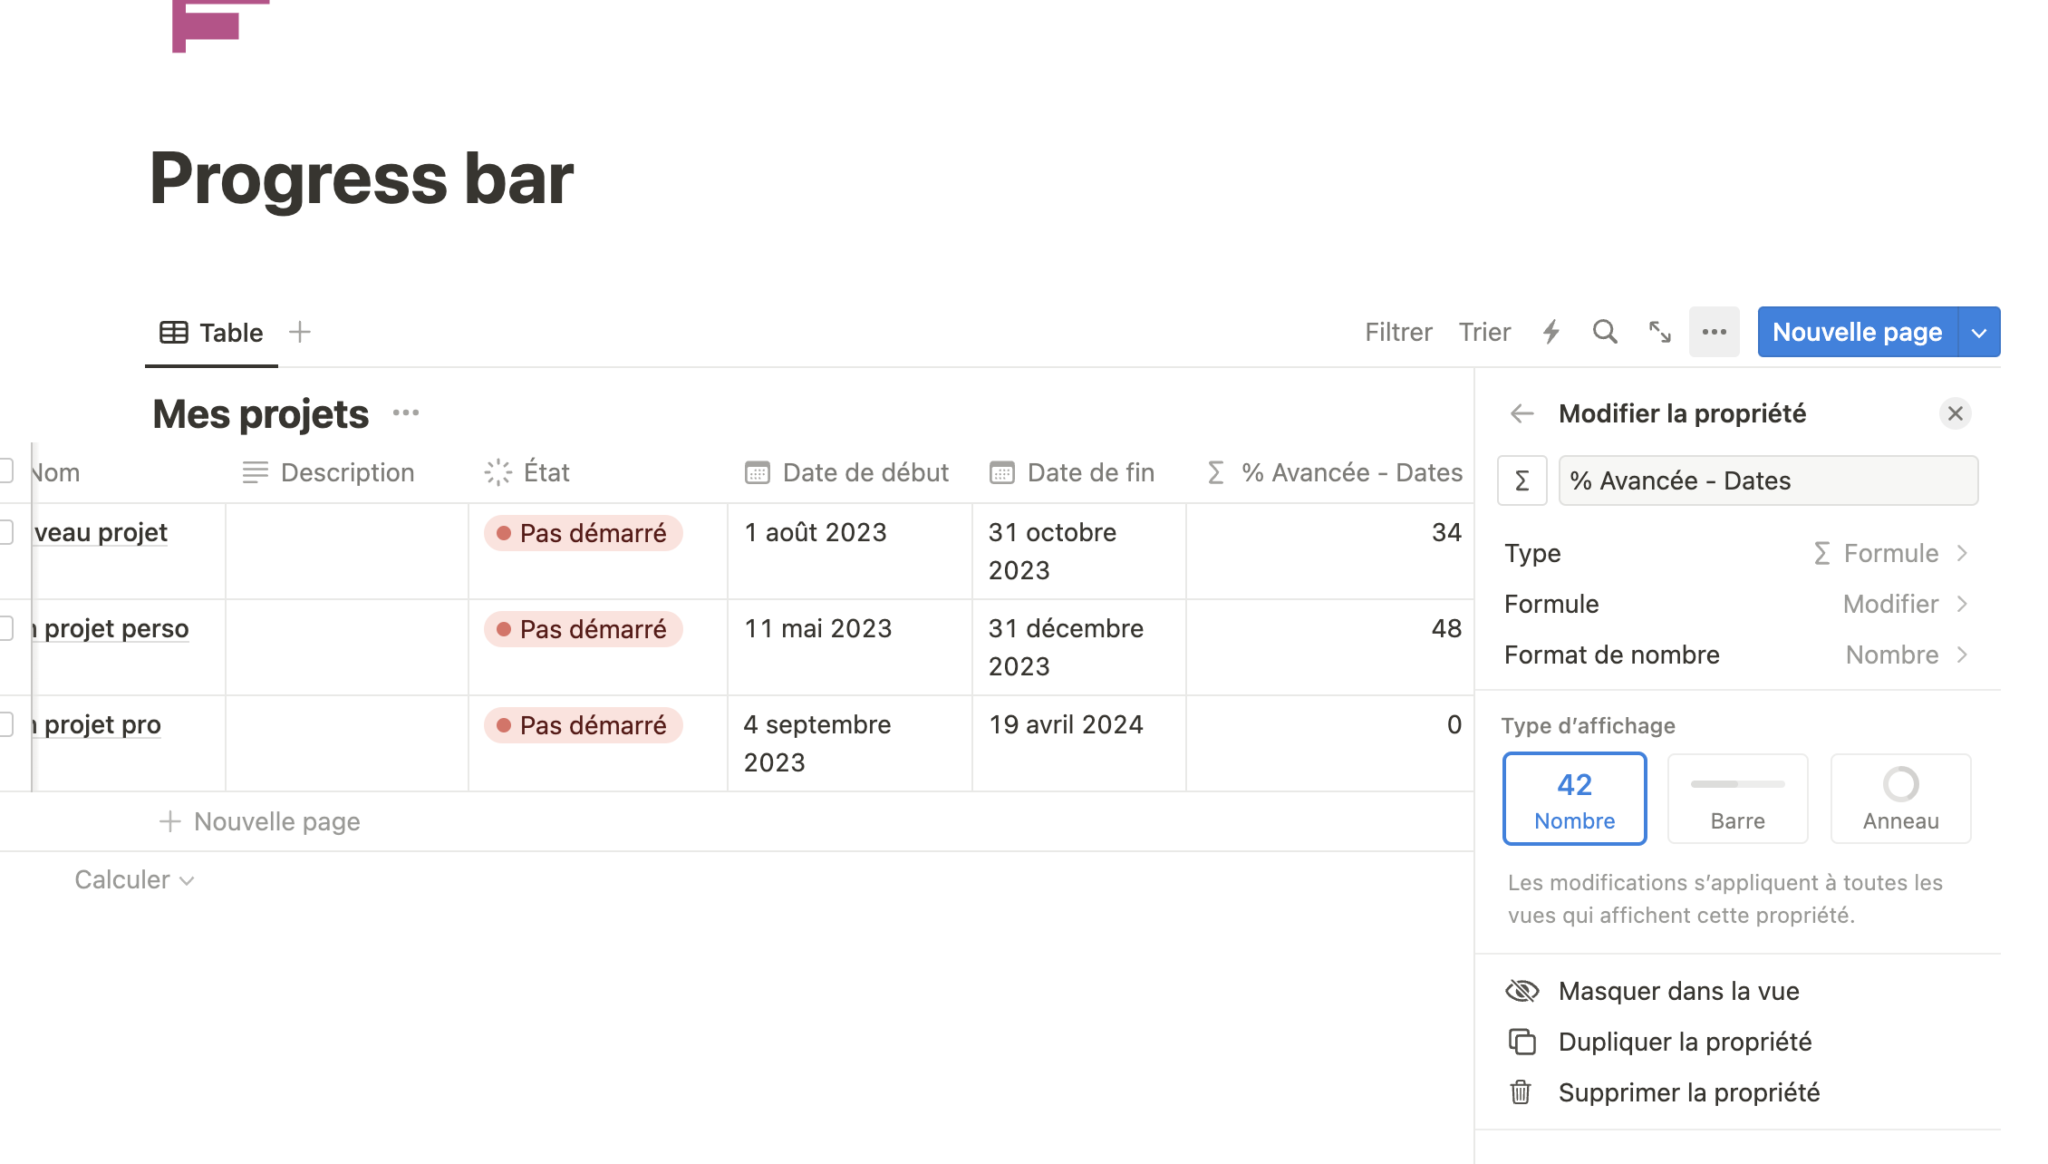This screenshot has width=2048, height=1164.
Task: Open the Pas démarré status of projet perso
Action: [x=583, y=629]
